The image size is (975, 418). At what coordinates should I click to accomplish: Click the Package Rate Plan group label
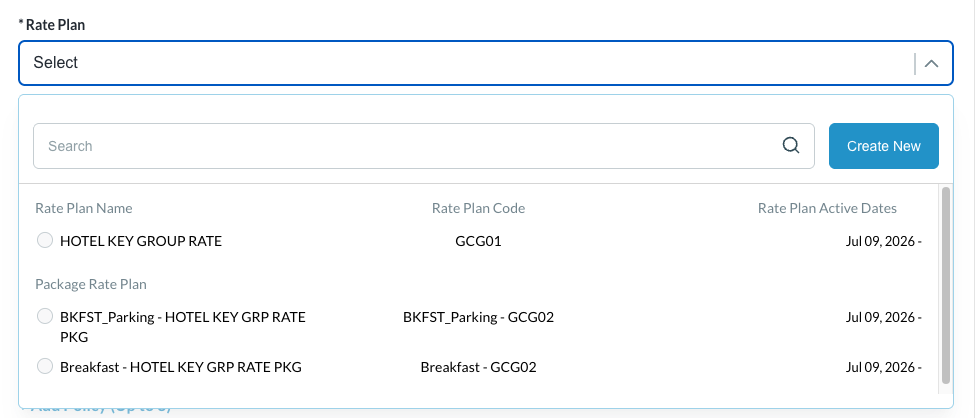click(91, 284)
